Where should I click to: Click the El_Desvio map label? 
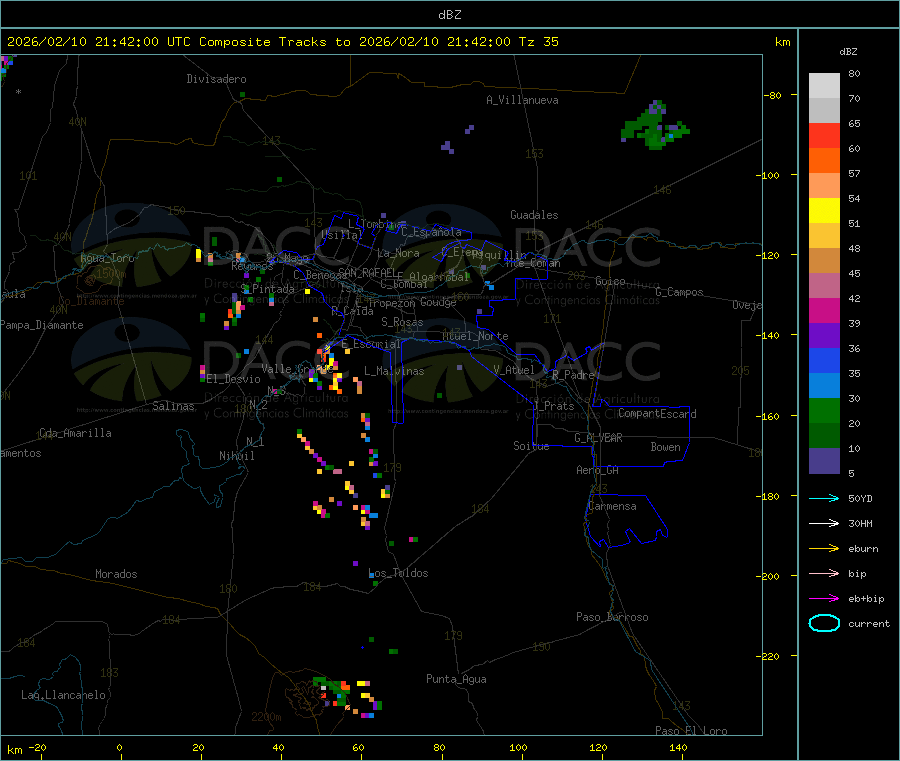(x=233, y=379)
